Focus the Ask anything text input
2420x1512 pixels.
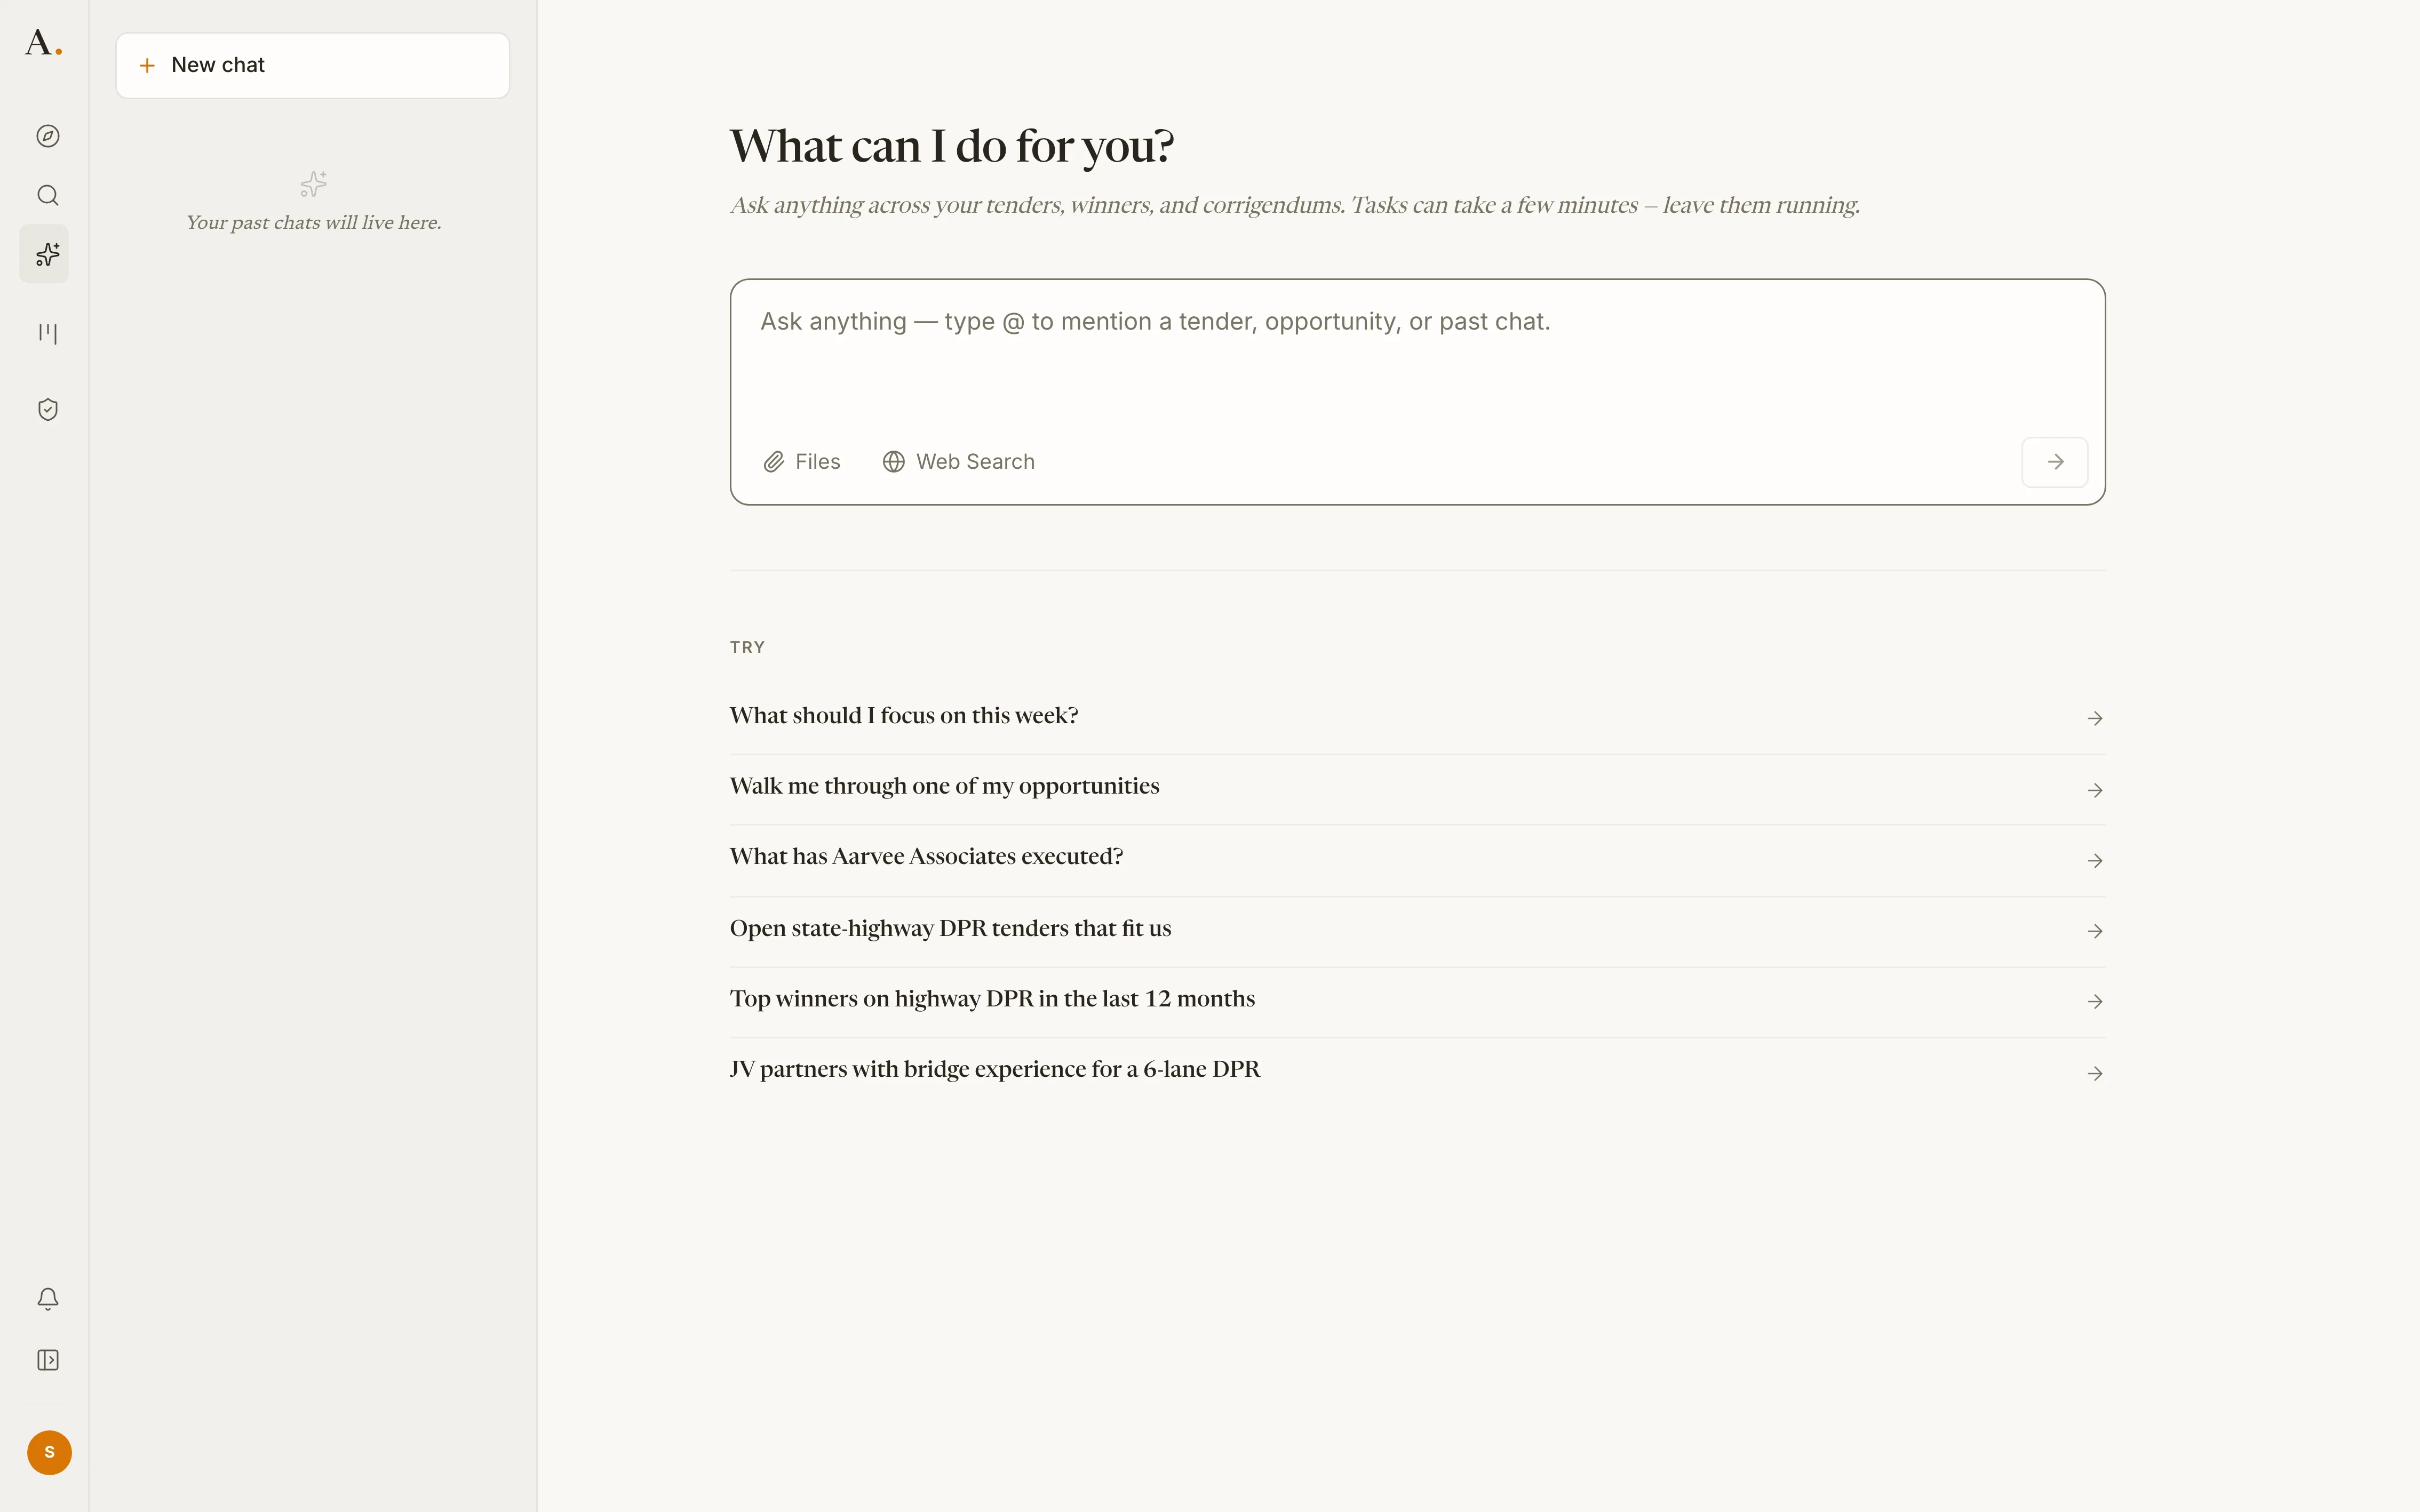pyautogui.click(x=1417, y=360)
